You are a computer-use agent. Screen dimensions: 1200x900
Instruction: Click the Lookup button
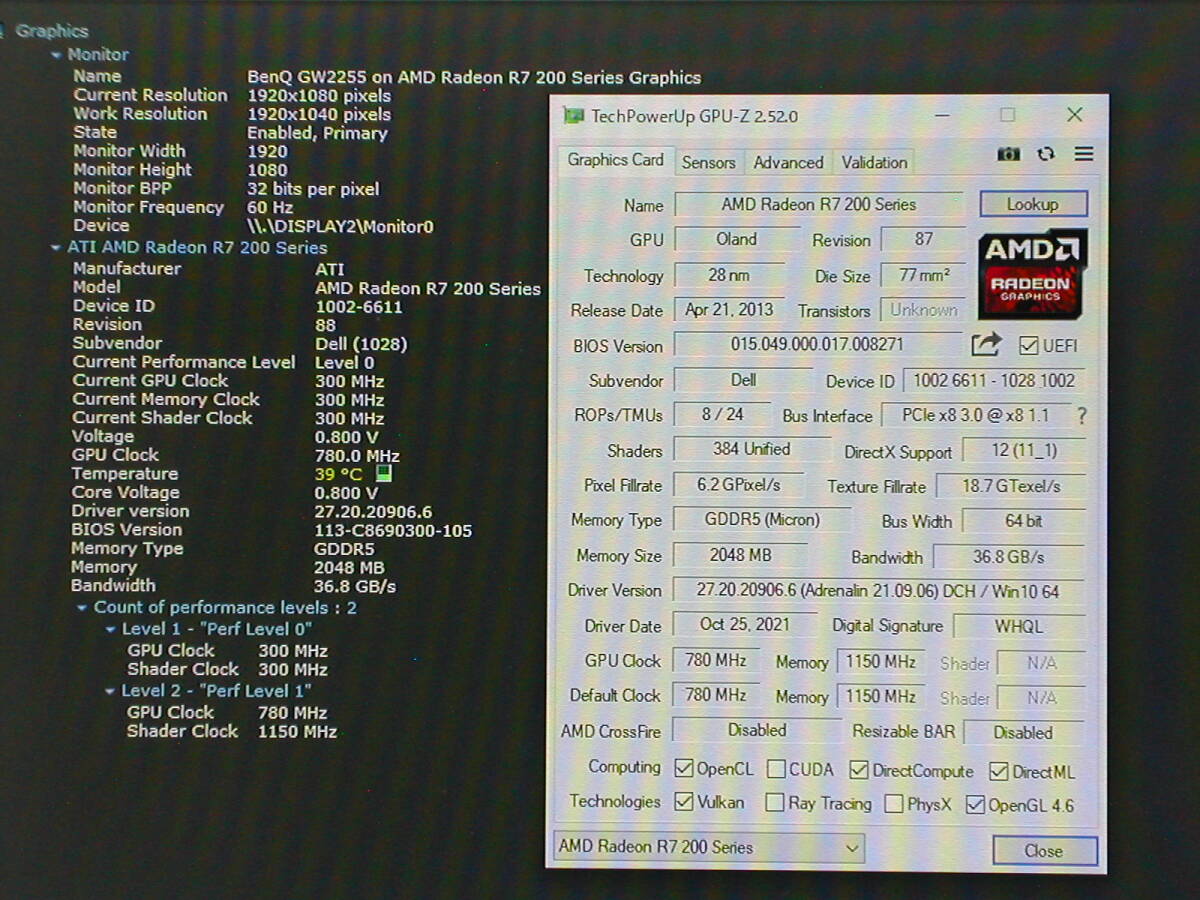click(x=1032, y=204)
